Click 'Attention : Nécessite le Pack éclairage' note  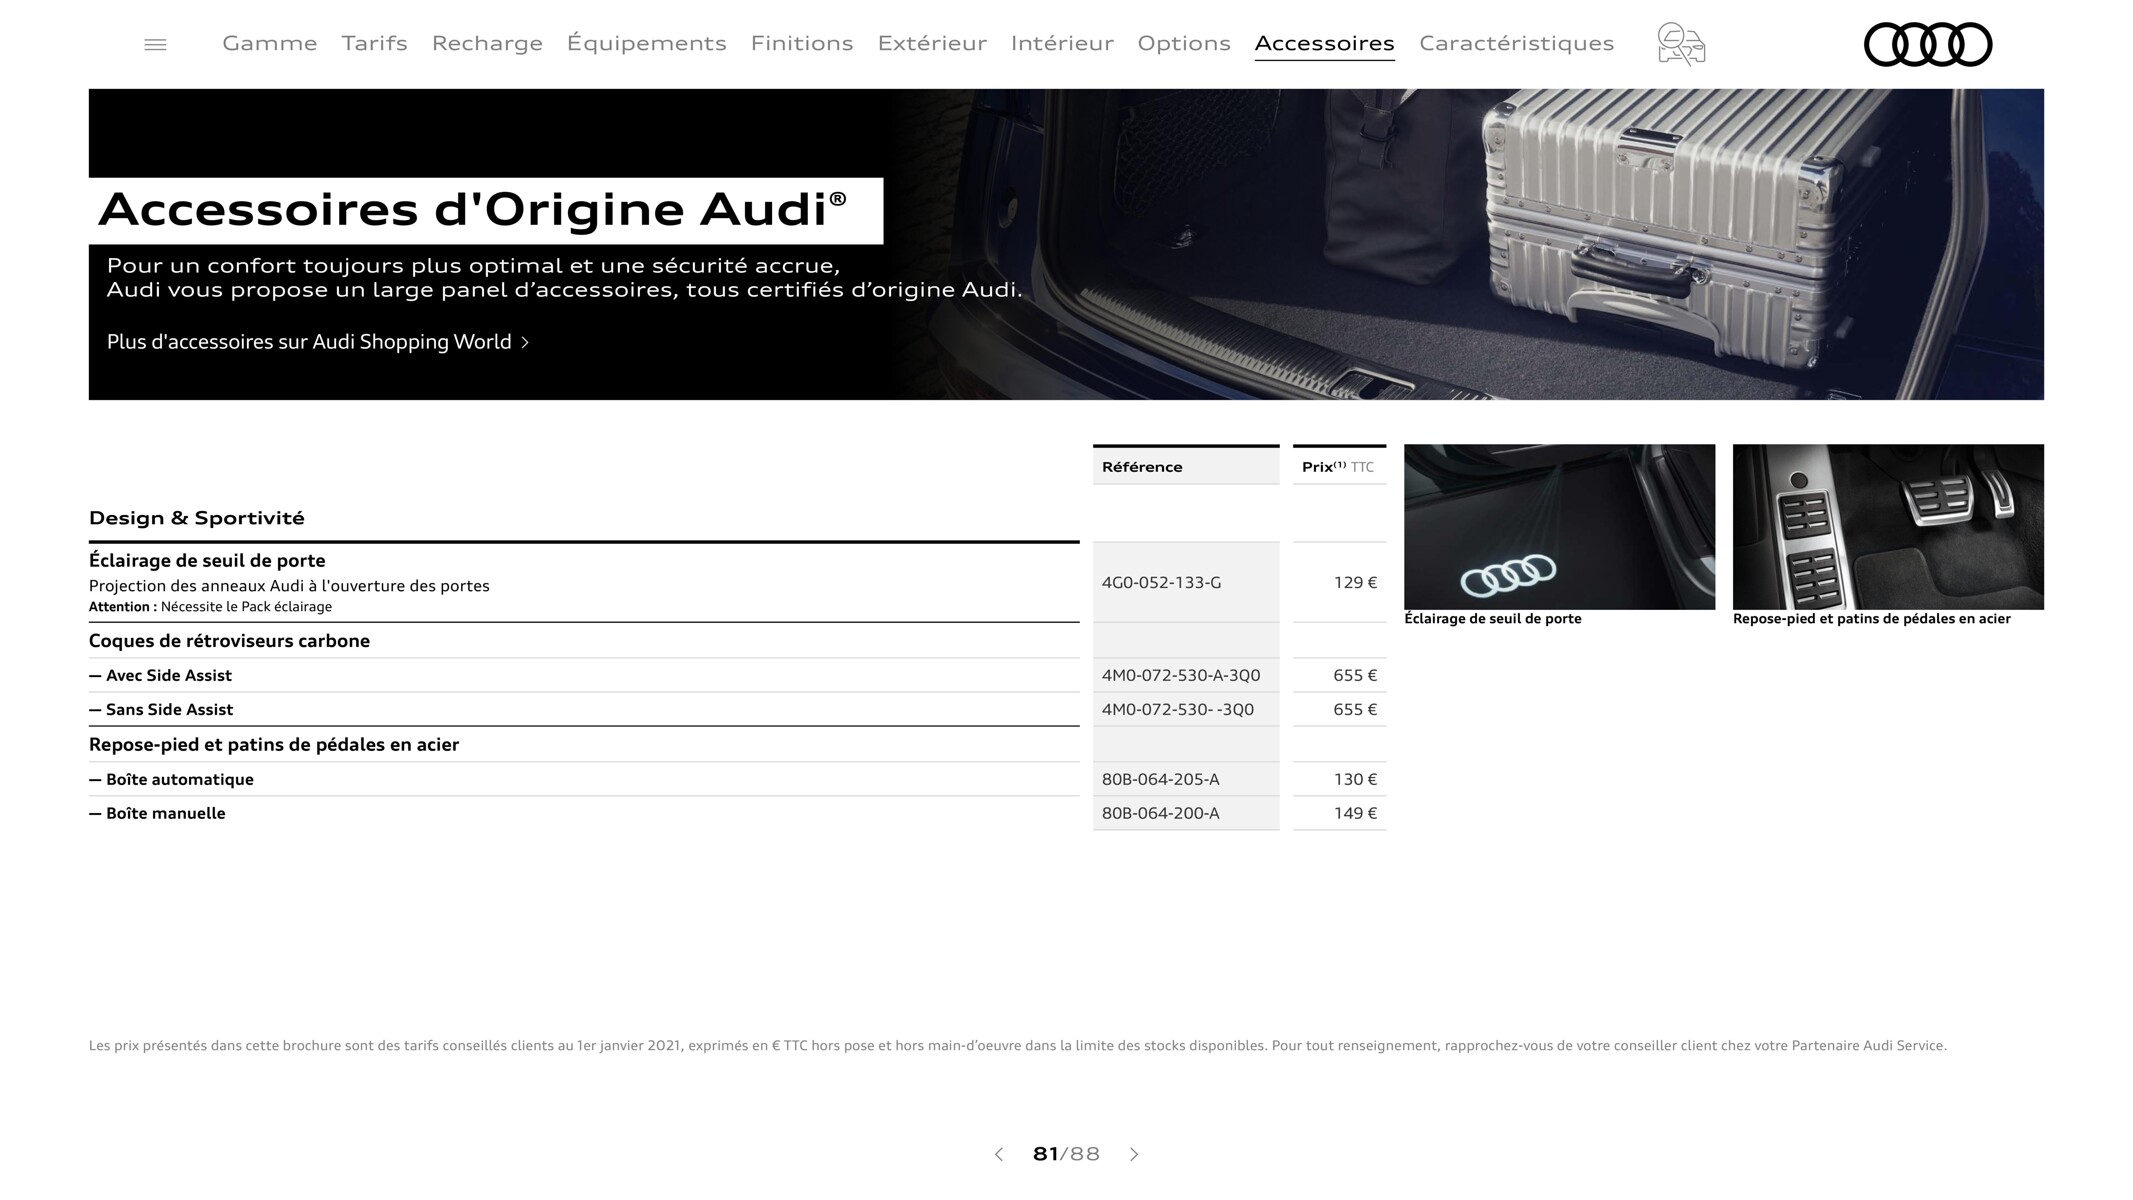210,607
